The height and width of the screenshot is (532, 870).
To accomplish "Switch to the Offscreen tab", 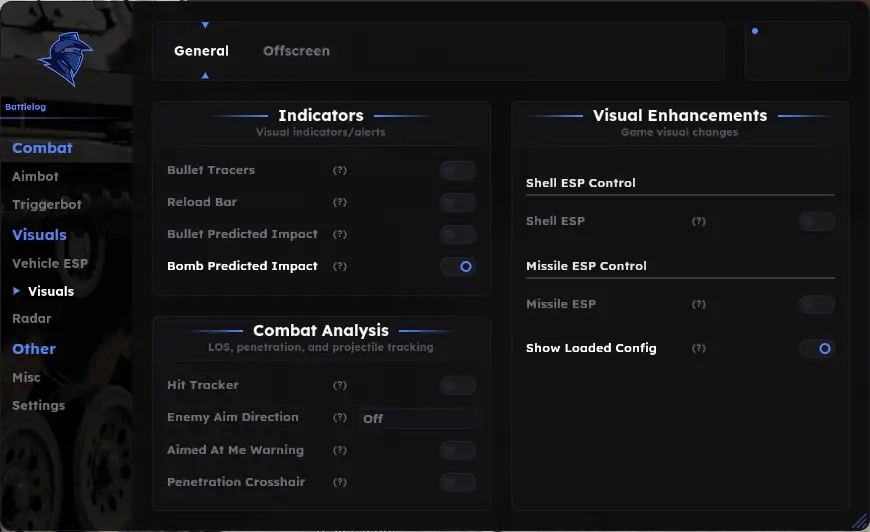I will 296,51.
